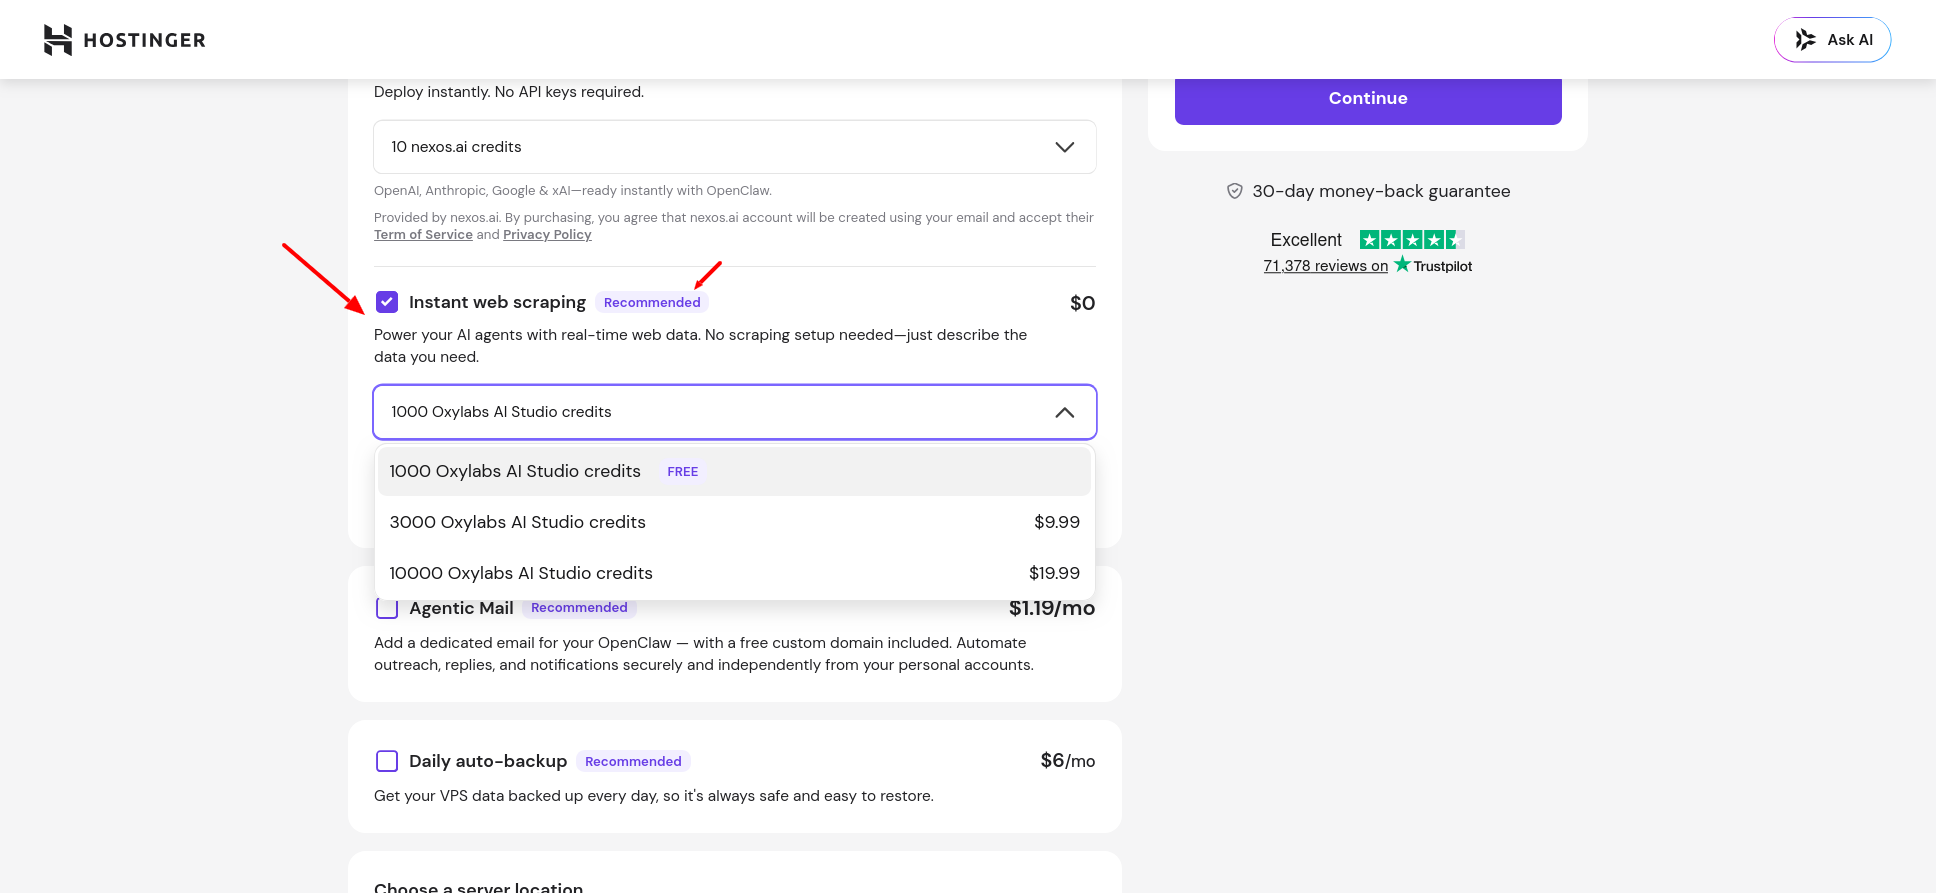Select 3000 Oxylabs AI Studio credits option

pyautogui.click(x=735, y=522)
